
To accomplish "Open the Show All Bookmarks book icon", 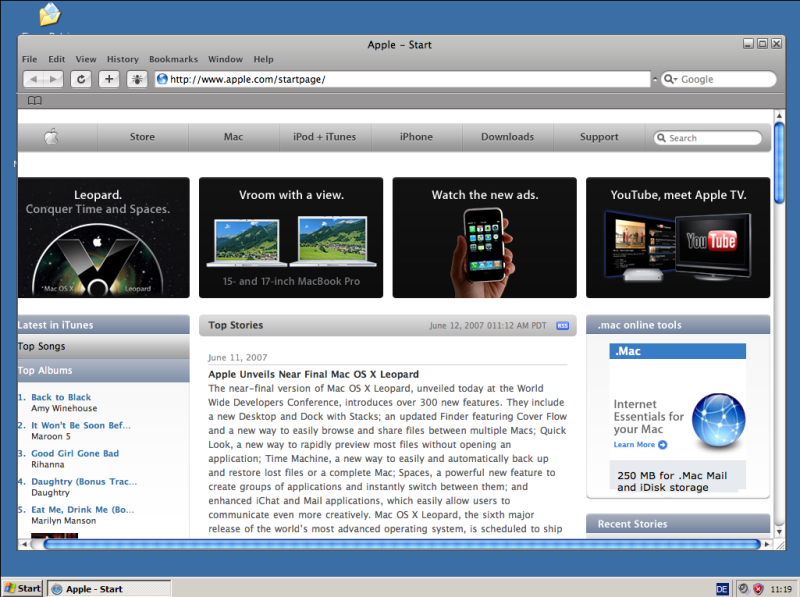I will tap(35, 101).
